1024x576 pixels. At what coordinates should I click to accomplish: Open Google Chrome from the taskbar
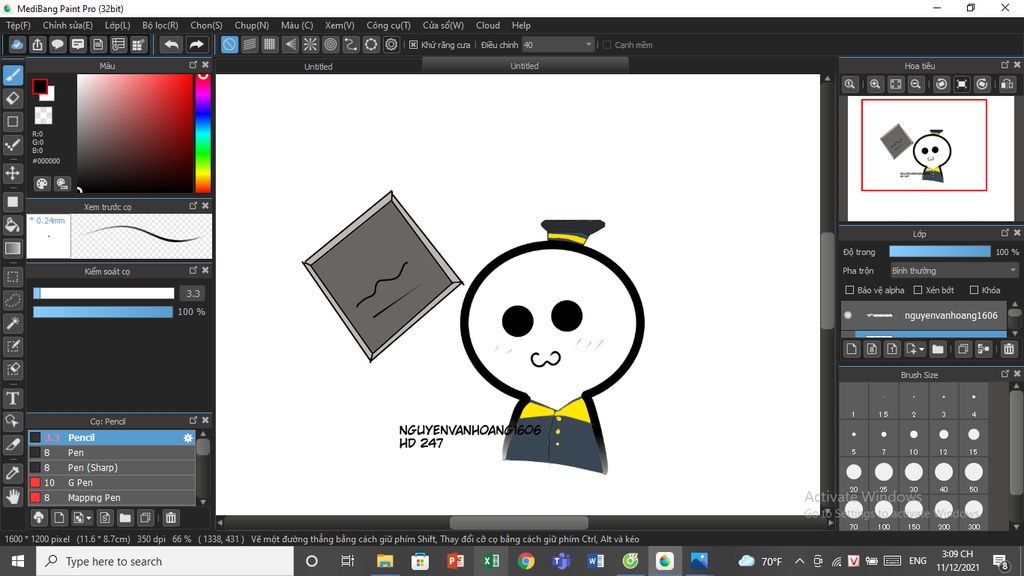[526, 561]
